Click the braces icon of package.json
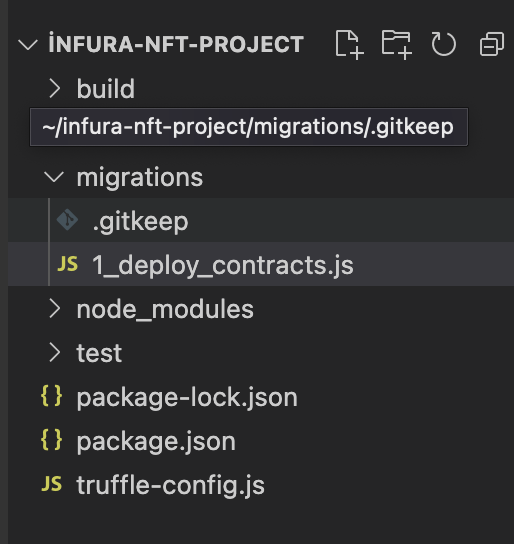This screenshot has height=544, width=514. [52, 440]
